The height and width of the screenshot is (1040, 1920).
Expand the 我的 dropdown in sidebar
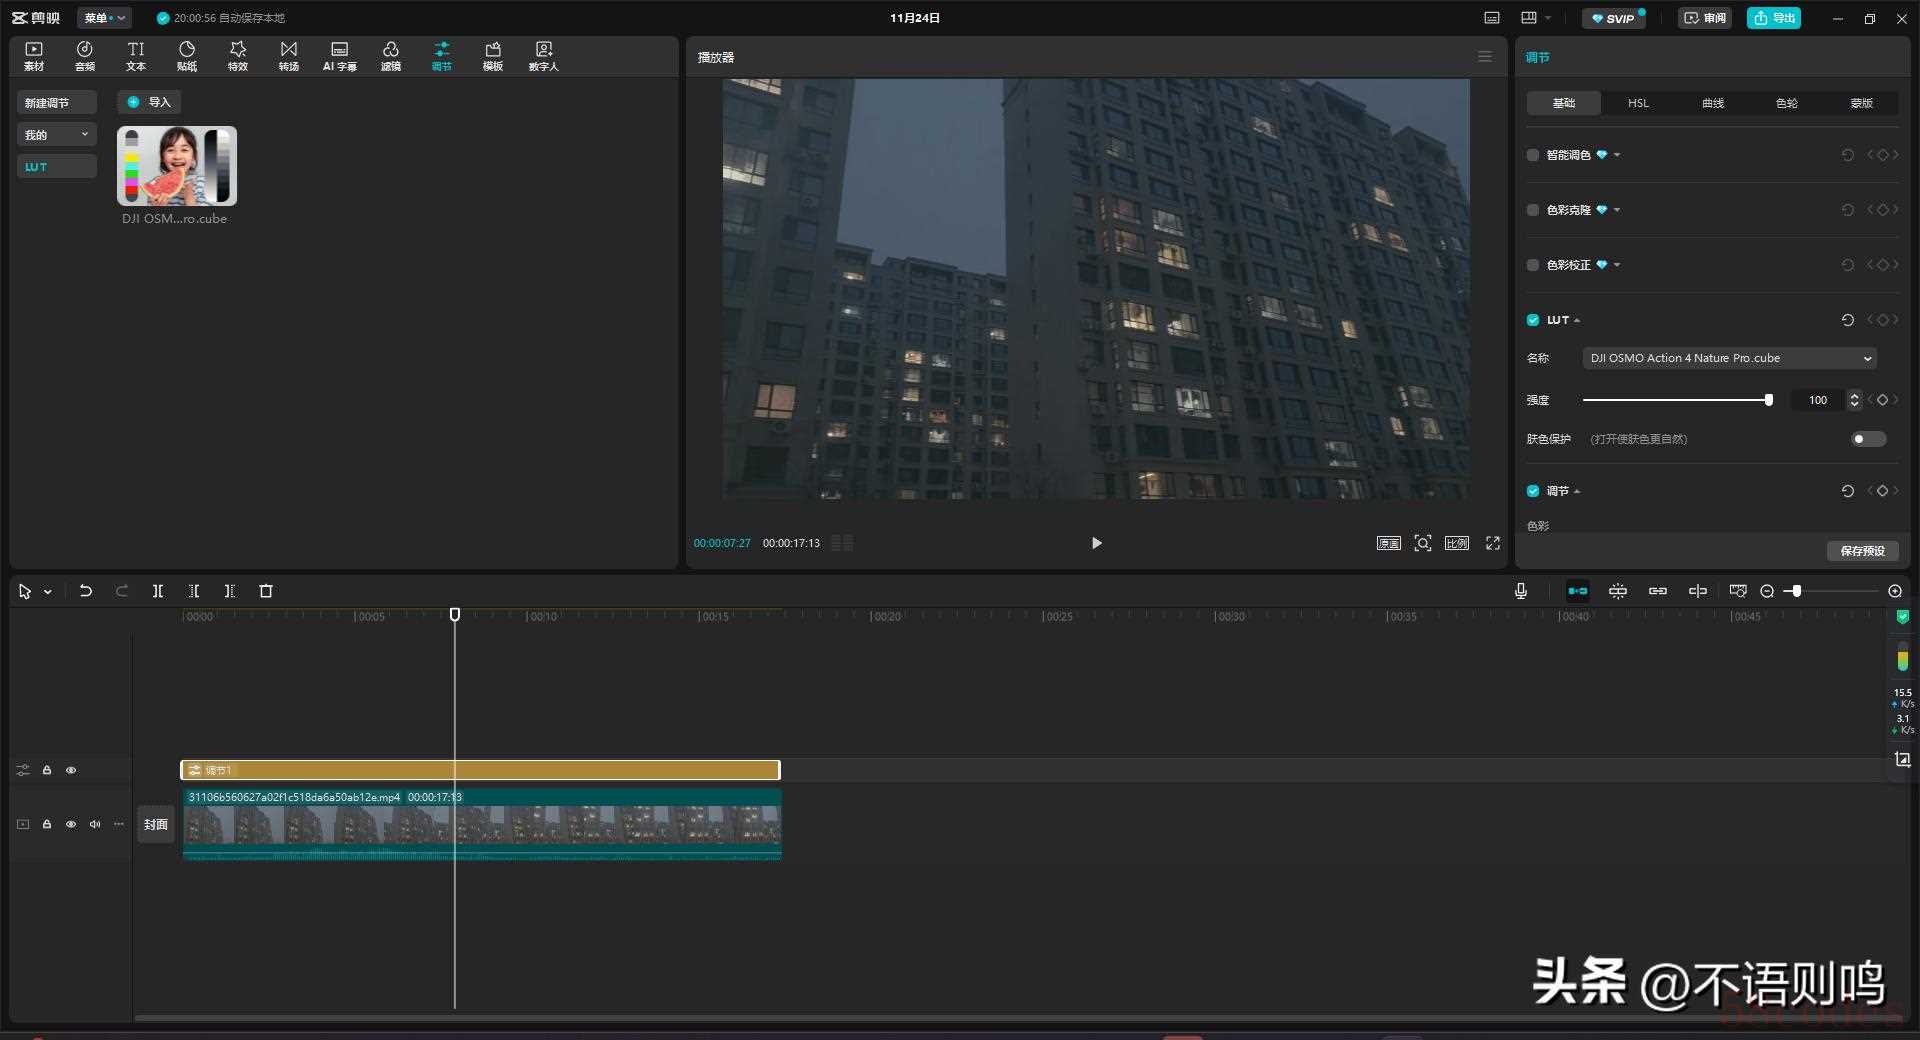pyautogui.click(x=57, y=135)
